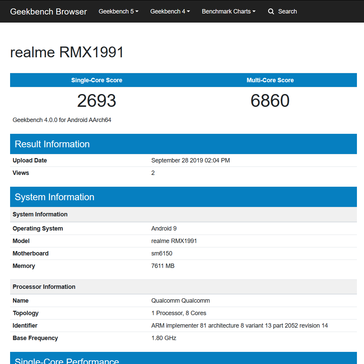Click the blue System Information section header
Viewport: 364px width, 364px height.
(183, 197)
